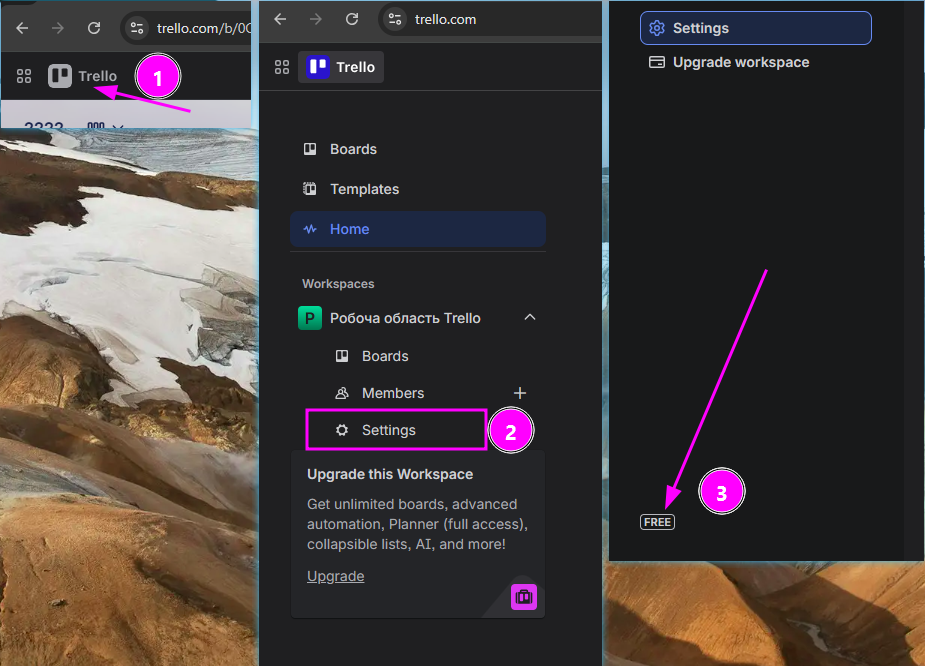This screenshot has width=925, height=666.
Task: Click Upgrade workspace in right panel
Action: 740,62
